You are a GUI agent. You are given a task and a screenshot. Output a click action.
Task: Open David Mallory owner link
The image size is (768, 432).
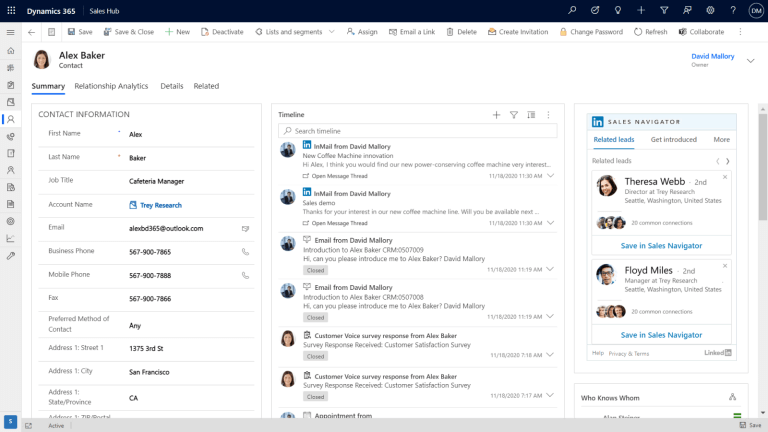[712, 57]
